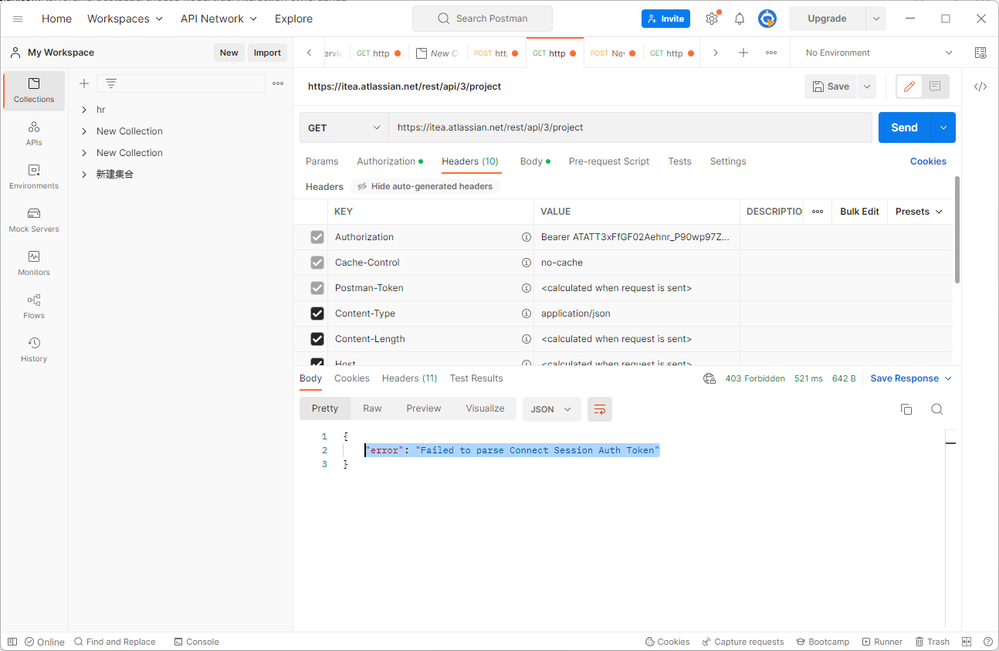The height and width of the screenshot is (651, 999).
Task: Open the Upgrade options arrow
Action: (x=876, y=19)
